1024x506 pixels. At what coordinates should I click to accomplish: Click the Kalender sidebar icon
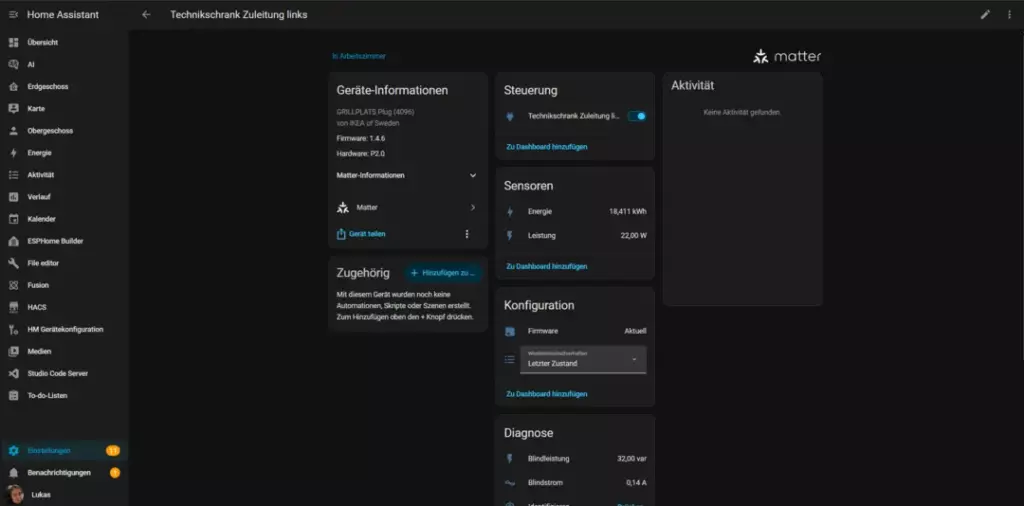13,219
